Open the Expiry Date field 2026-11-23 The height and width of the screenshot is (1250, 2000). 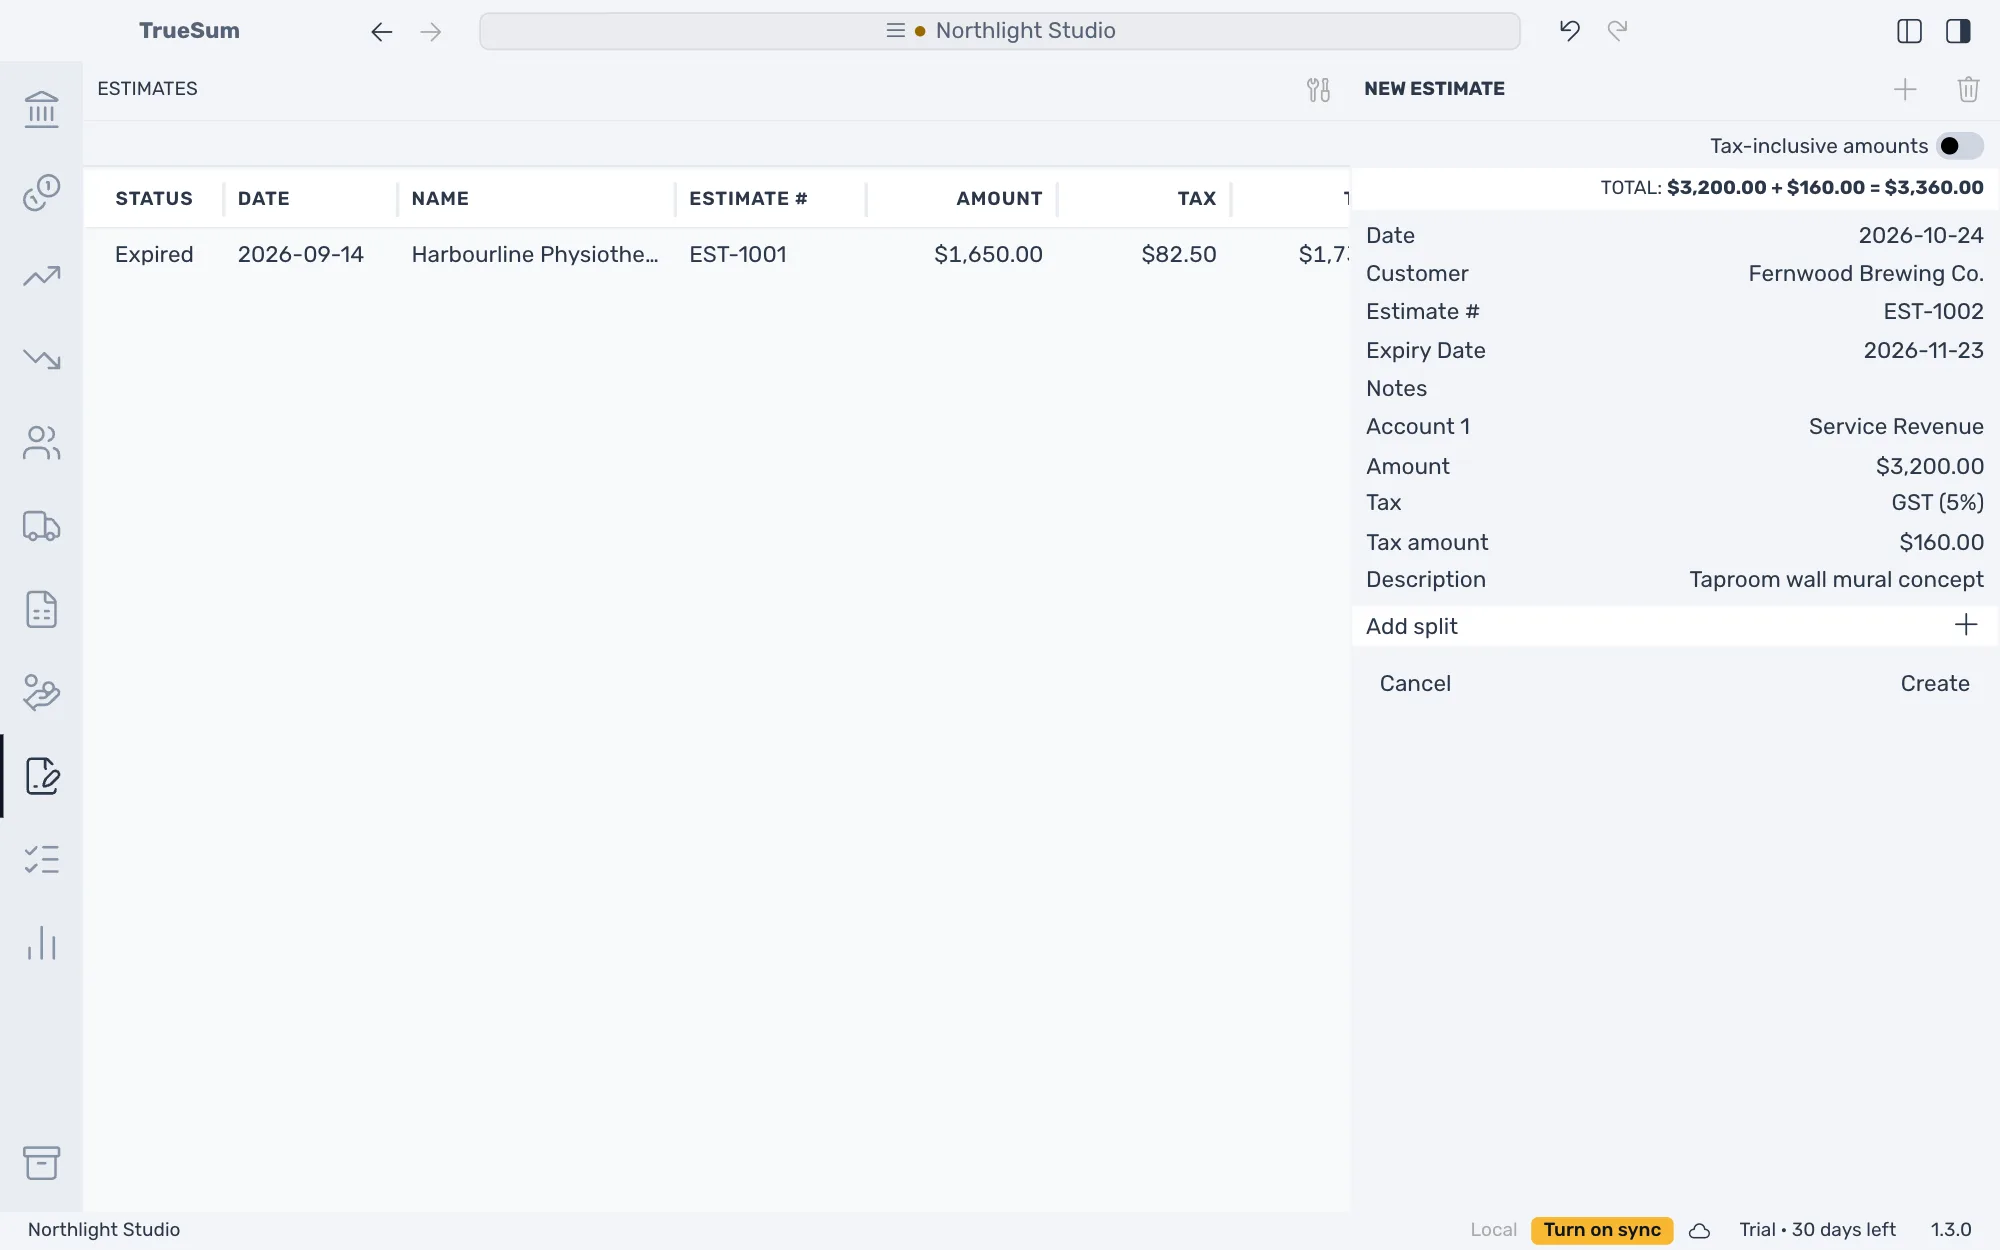[x=1675, y=351]
